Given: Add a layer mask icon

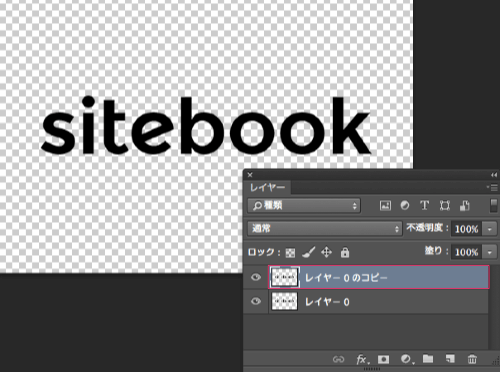Looking at the screenshot, I should coord(383,359).
